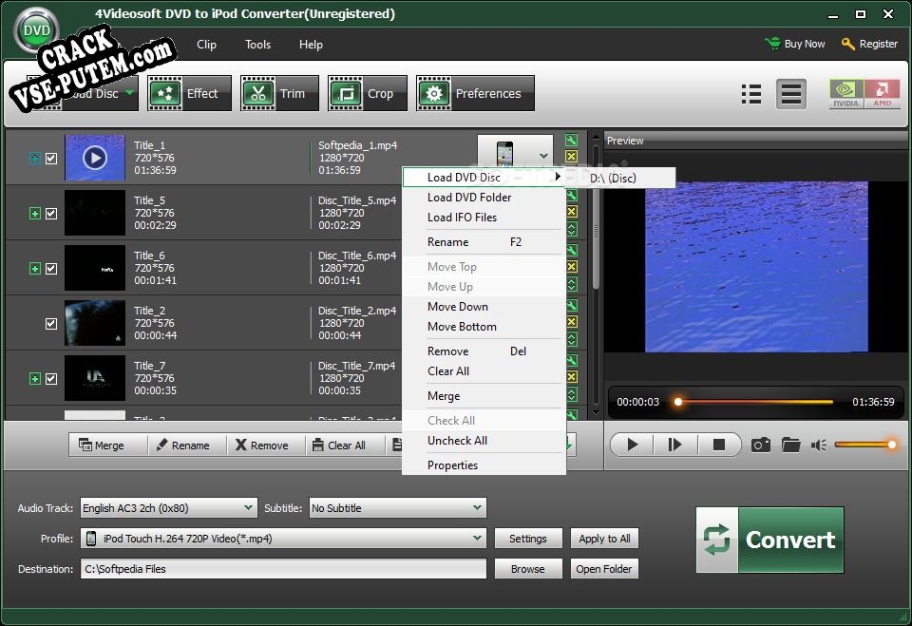Click the up/down reorder arrows for Title_7

(x=572, y=394)
